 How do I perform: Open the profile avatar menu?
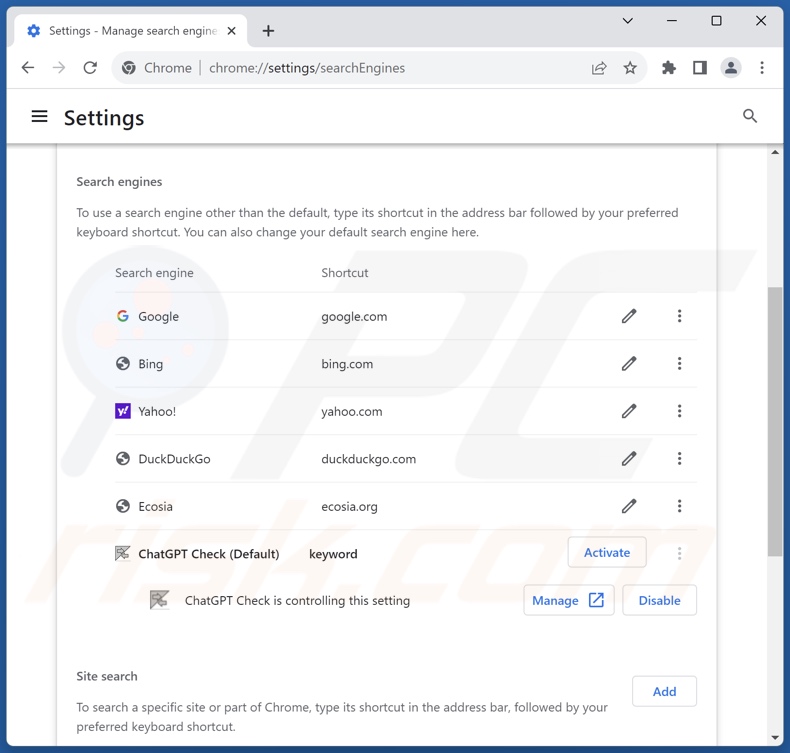[731, 67]
